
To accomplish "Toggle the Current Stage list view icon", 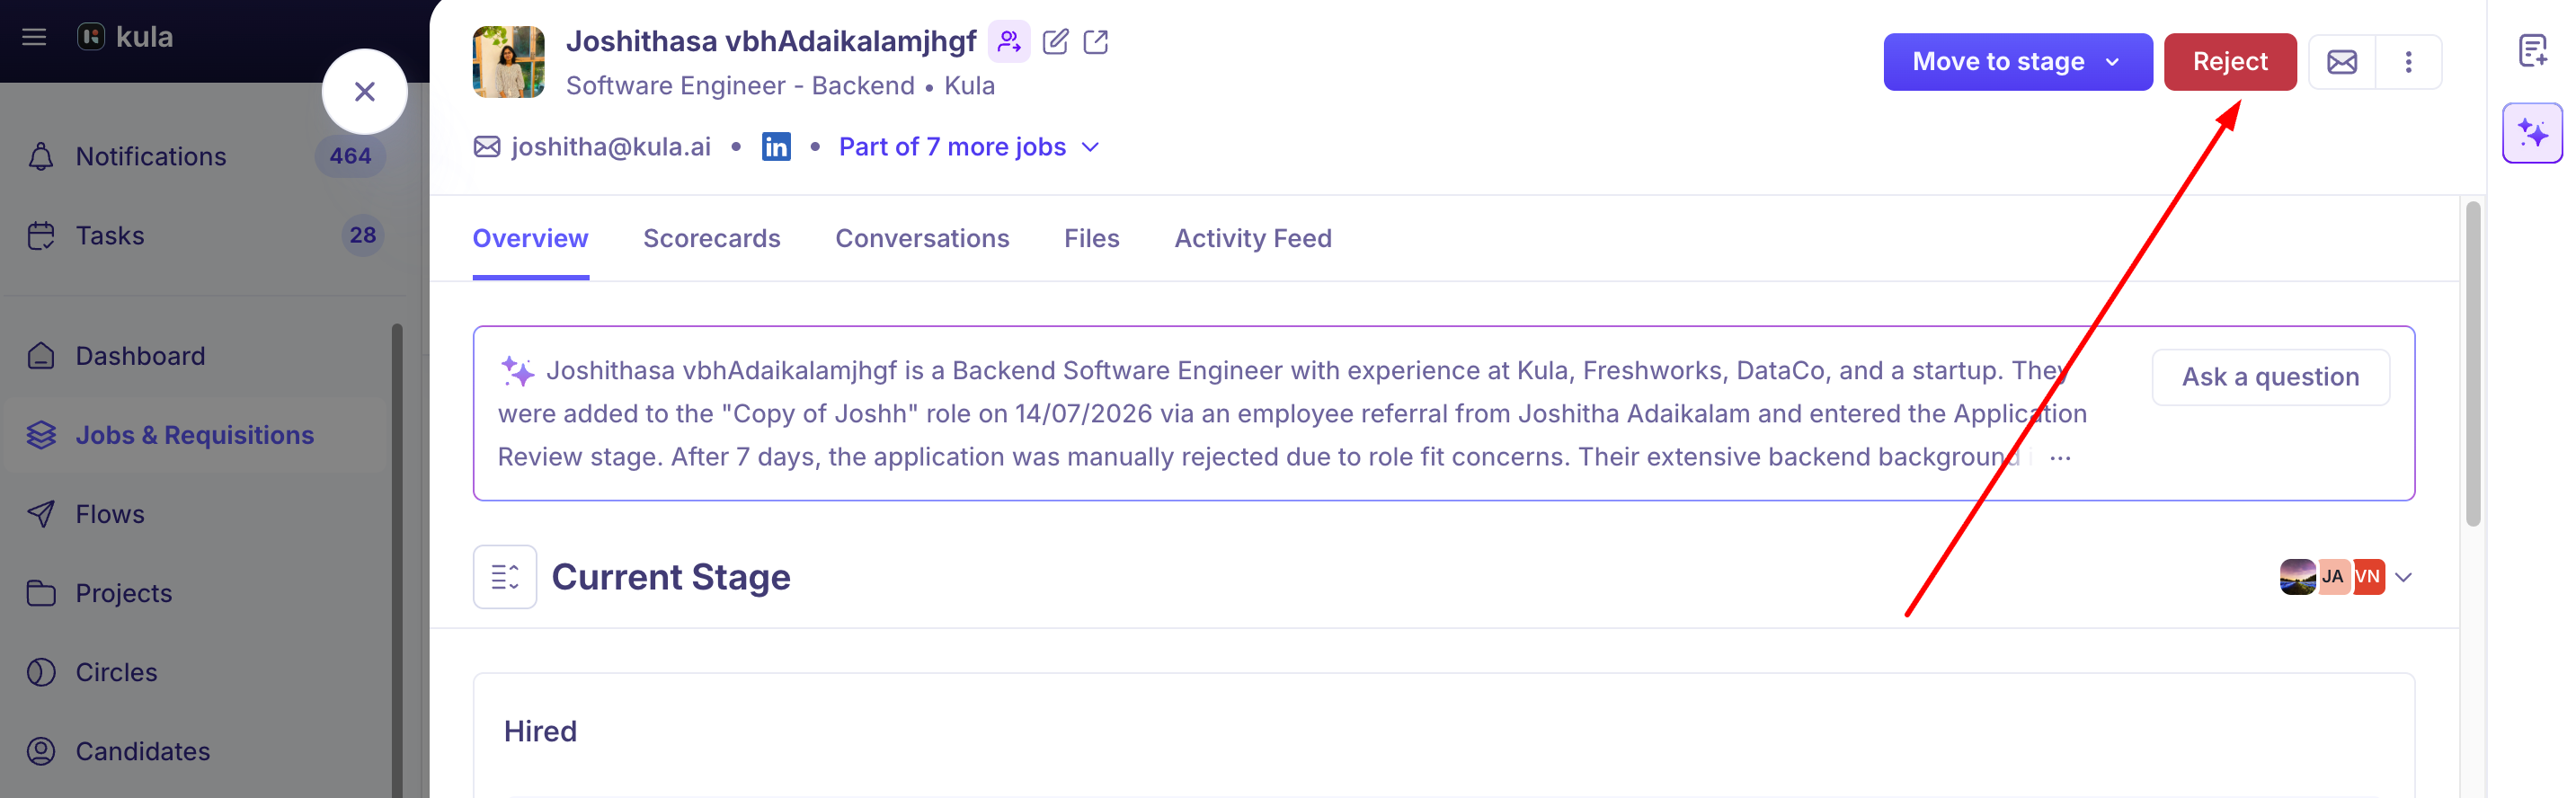I will click(505, 577).
